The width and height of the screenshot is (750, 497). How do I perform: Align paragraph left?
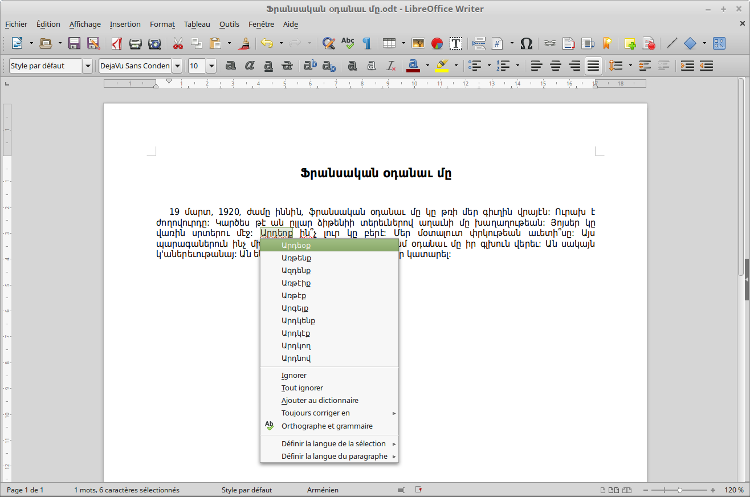click(x=536, y=66)
